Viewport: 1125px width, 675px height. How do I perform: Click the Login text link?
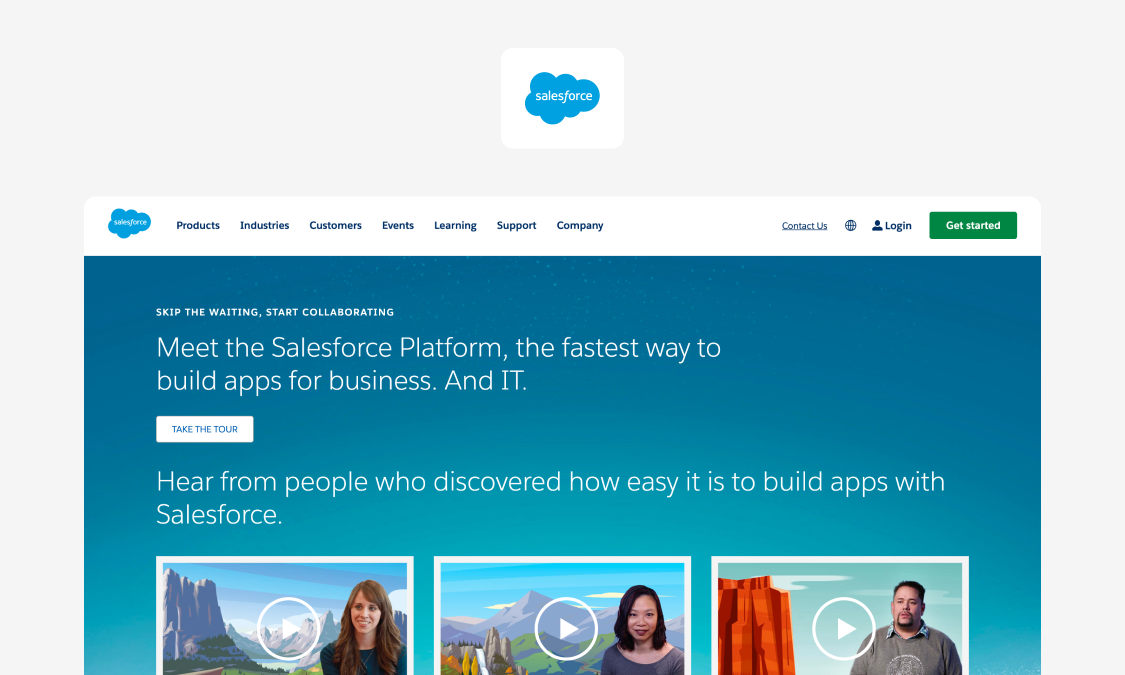pyautogui.click(x=898, y=225)
